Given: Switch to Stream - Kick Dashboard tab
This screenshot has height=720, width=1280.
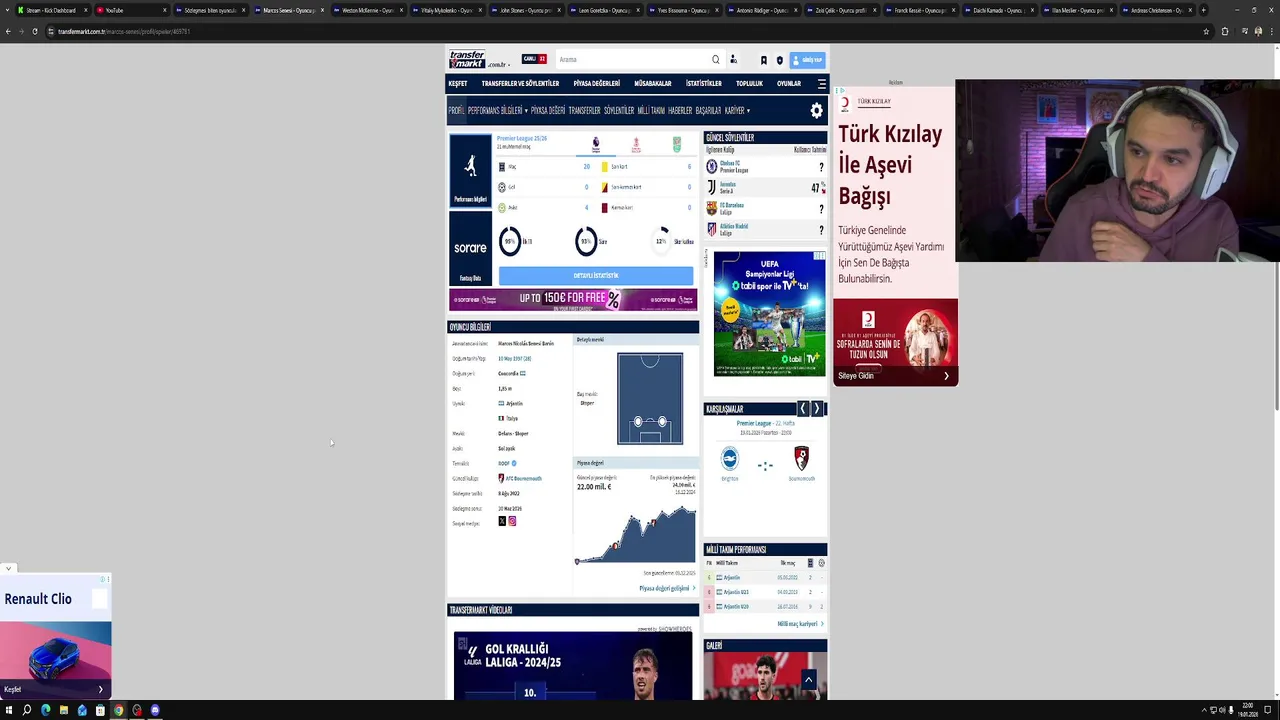Looking at the screenshot, I should coord(52,10).
